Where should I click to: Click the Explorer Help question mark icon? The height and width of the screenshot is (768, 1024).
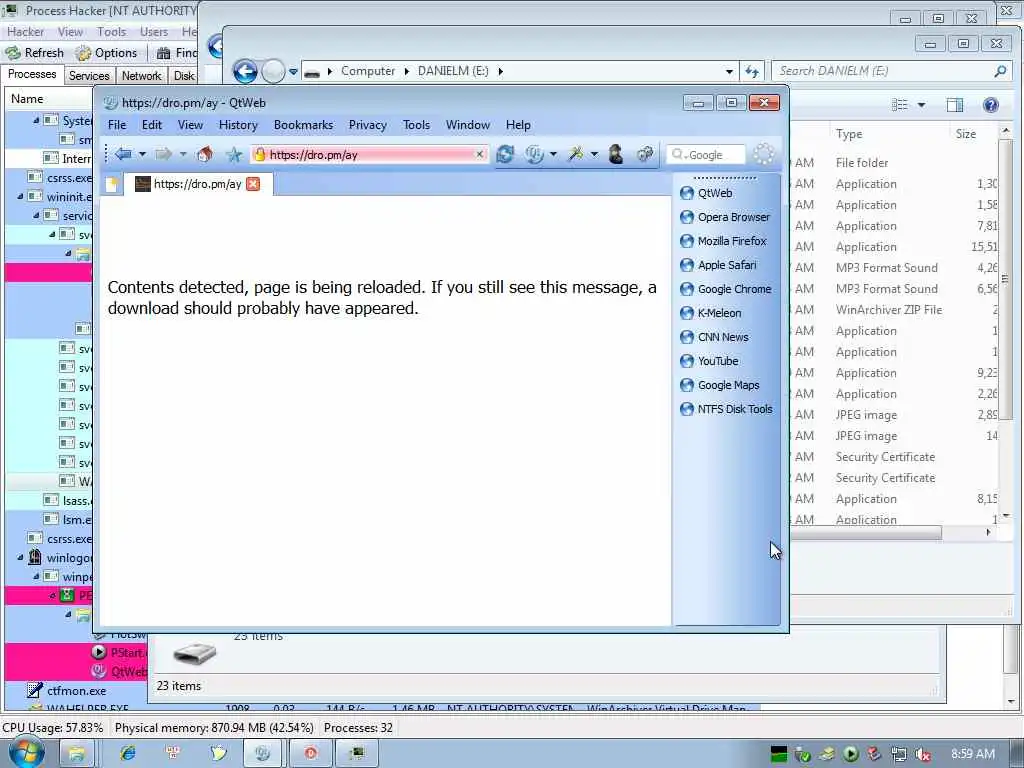(991, 105)
